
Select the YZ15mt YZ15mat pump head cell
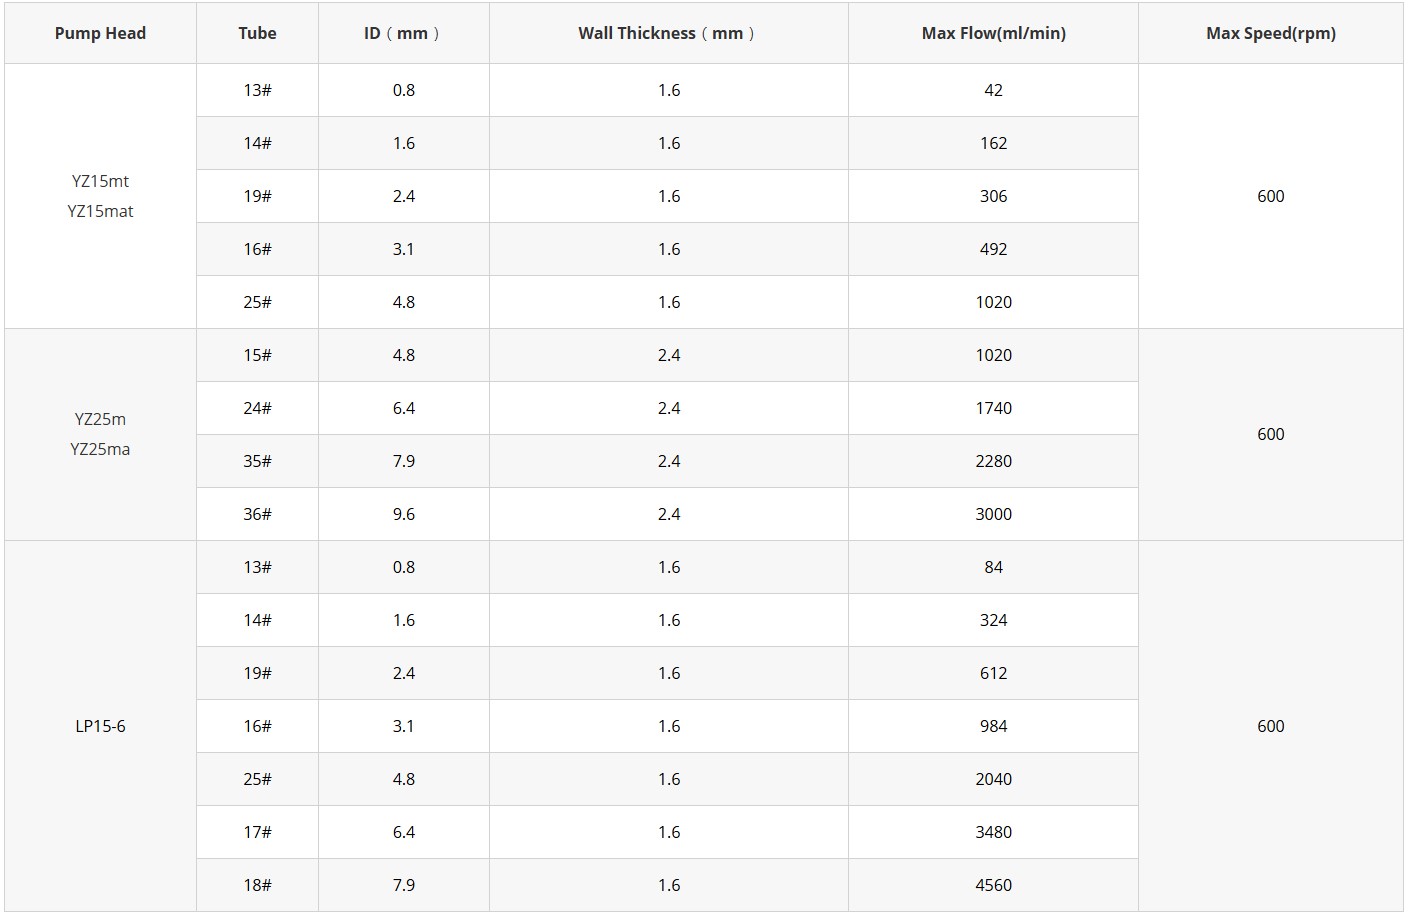click(x=100, y=196)
